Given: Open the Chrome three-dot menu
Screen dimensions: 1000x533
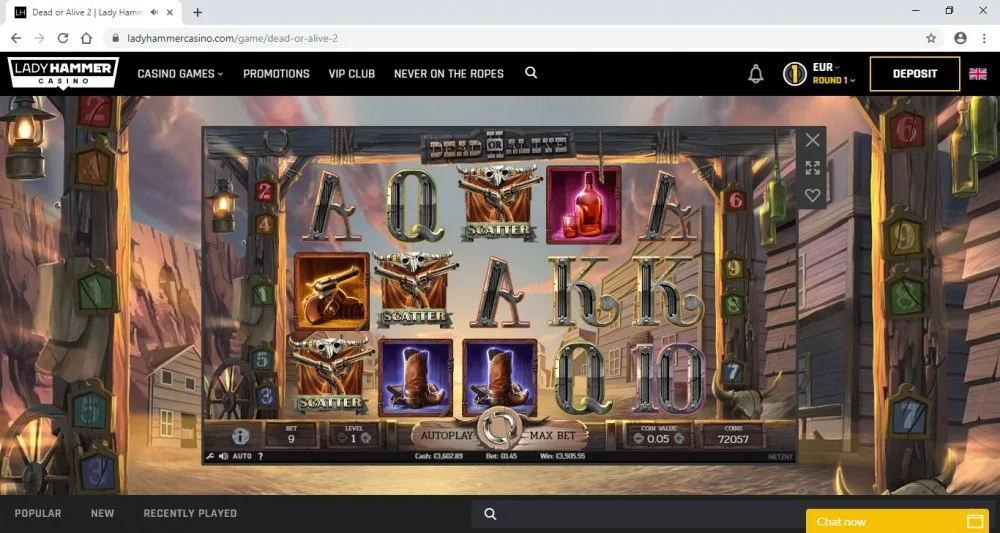Looking at the screenshot, I should coord(984,38).
